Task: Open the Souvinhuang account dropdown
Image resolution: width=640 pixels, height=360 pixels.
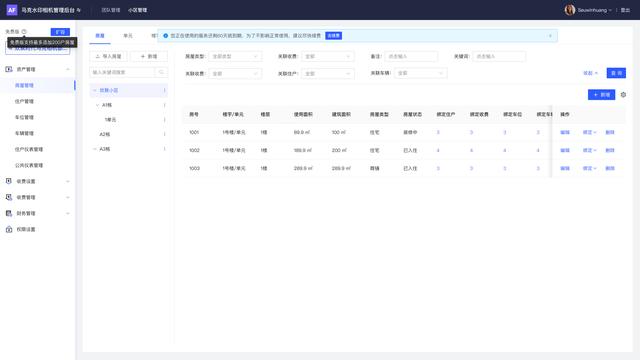Action: pos(594,10)
